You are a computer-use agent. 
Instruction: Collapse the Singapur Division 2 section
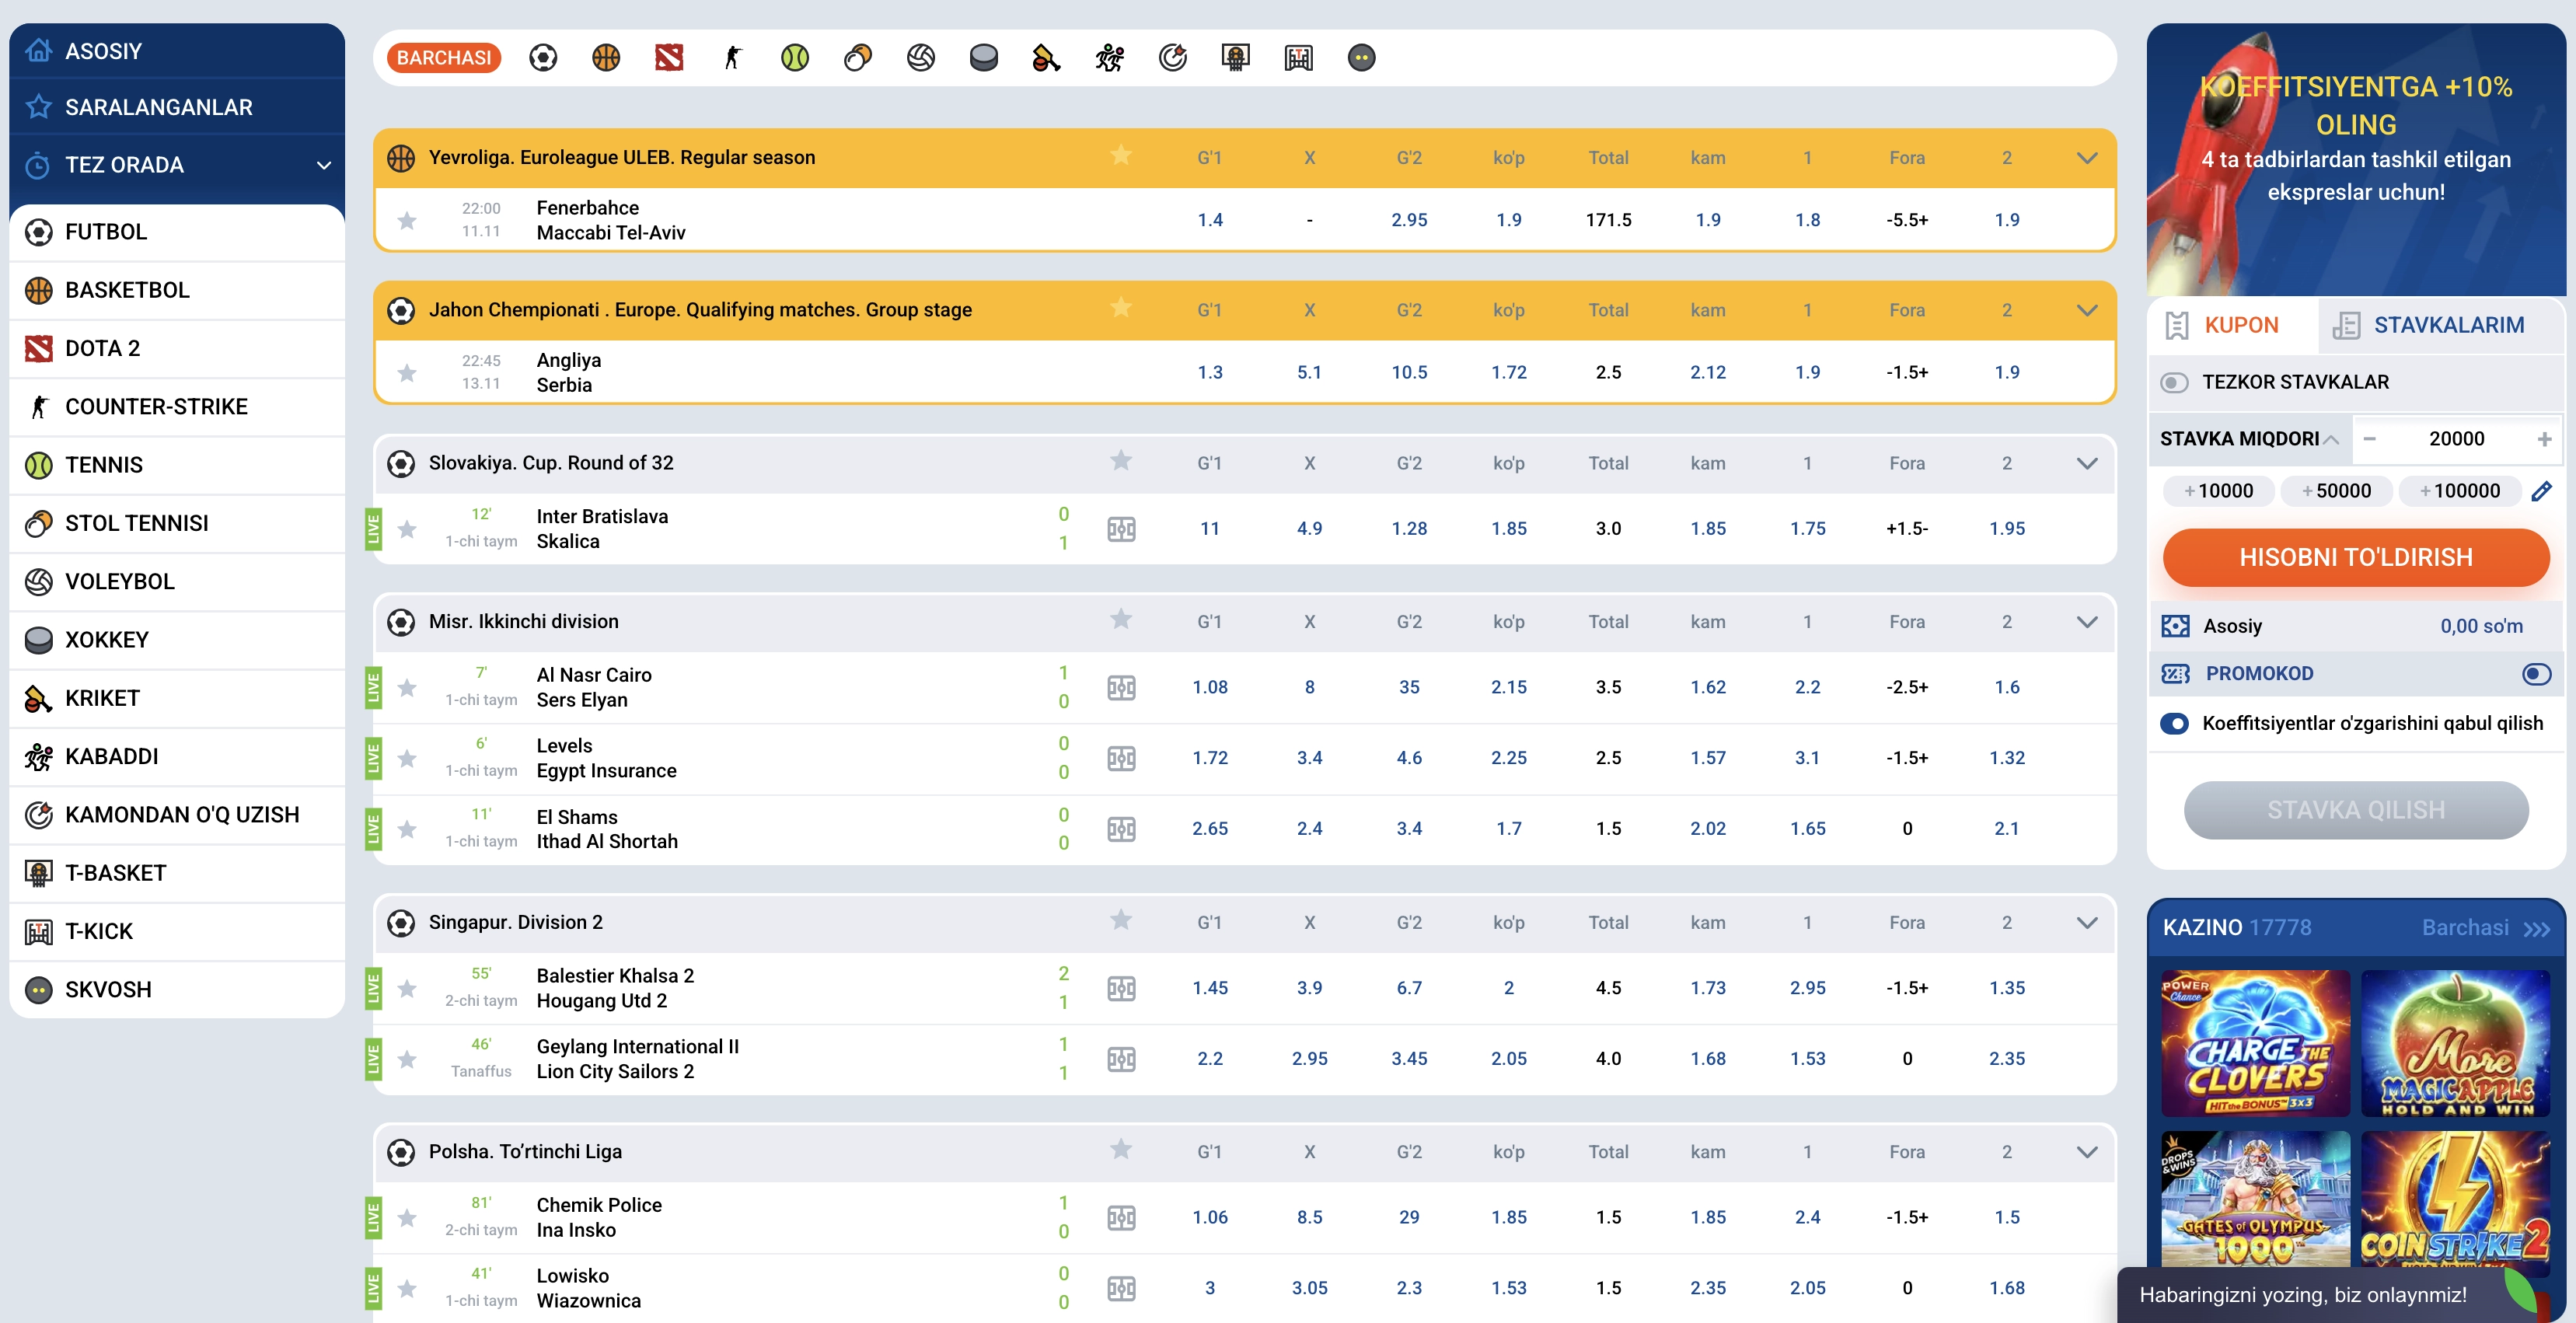pos(2087,923)
